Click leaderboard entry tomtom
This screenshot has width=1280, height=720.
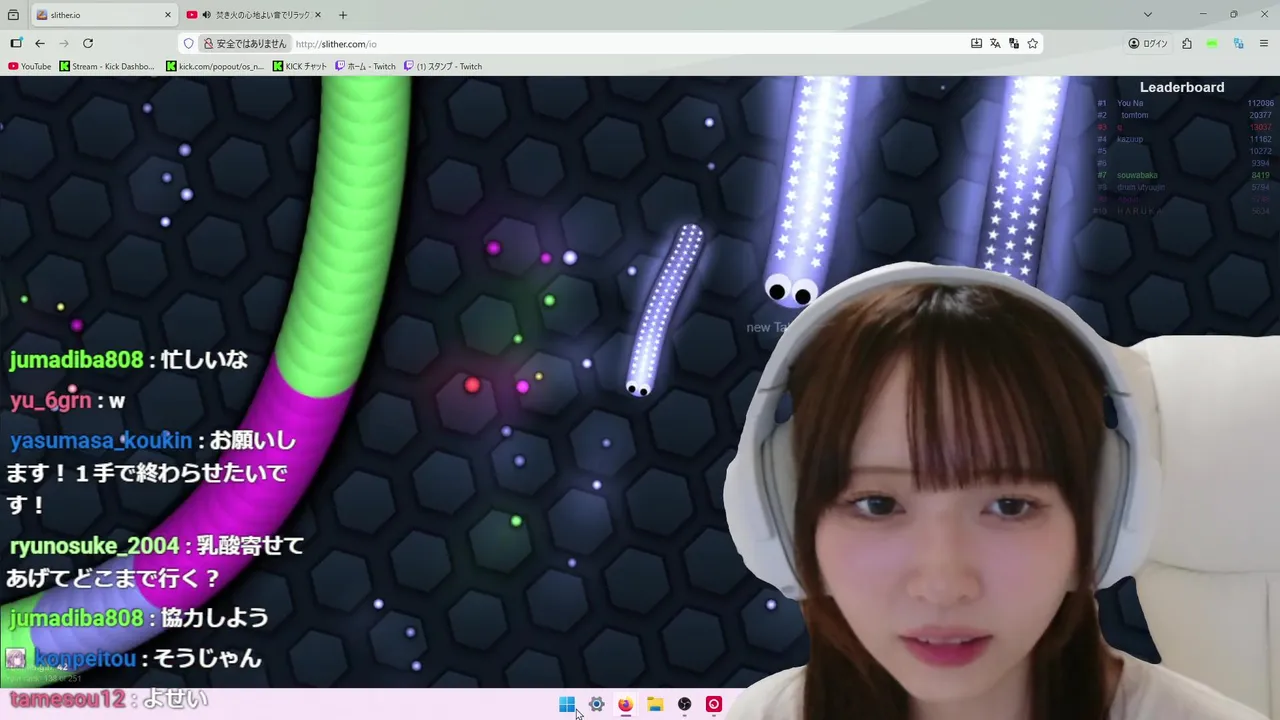click(x=1134, y=115)
